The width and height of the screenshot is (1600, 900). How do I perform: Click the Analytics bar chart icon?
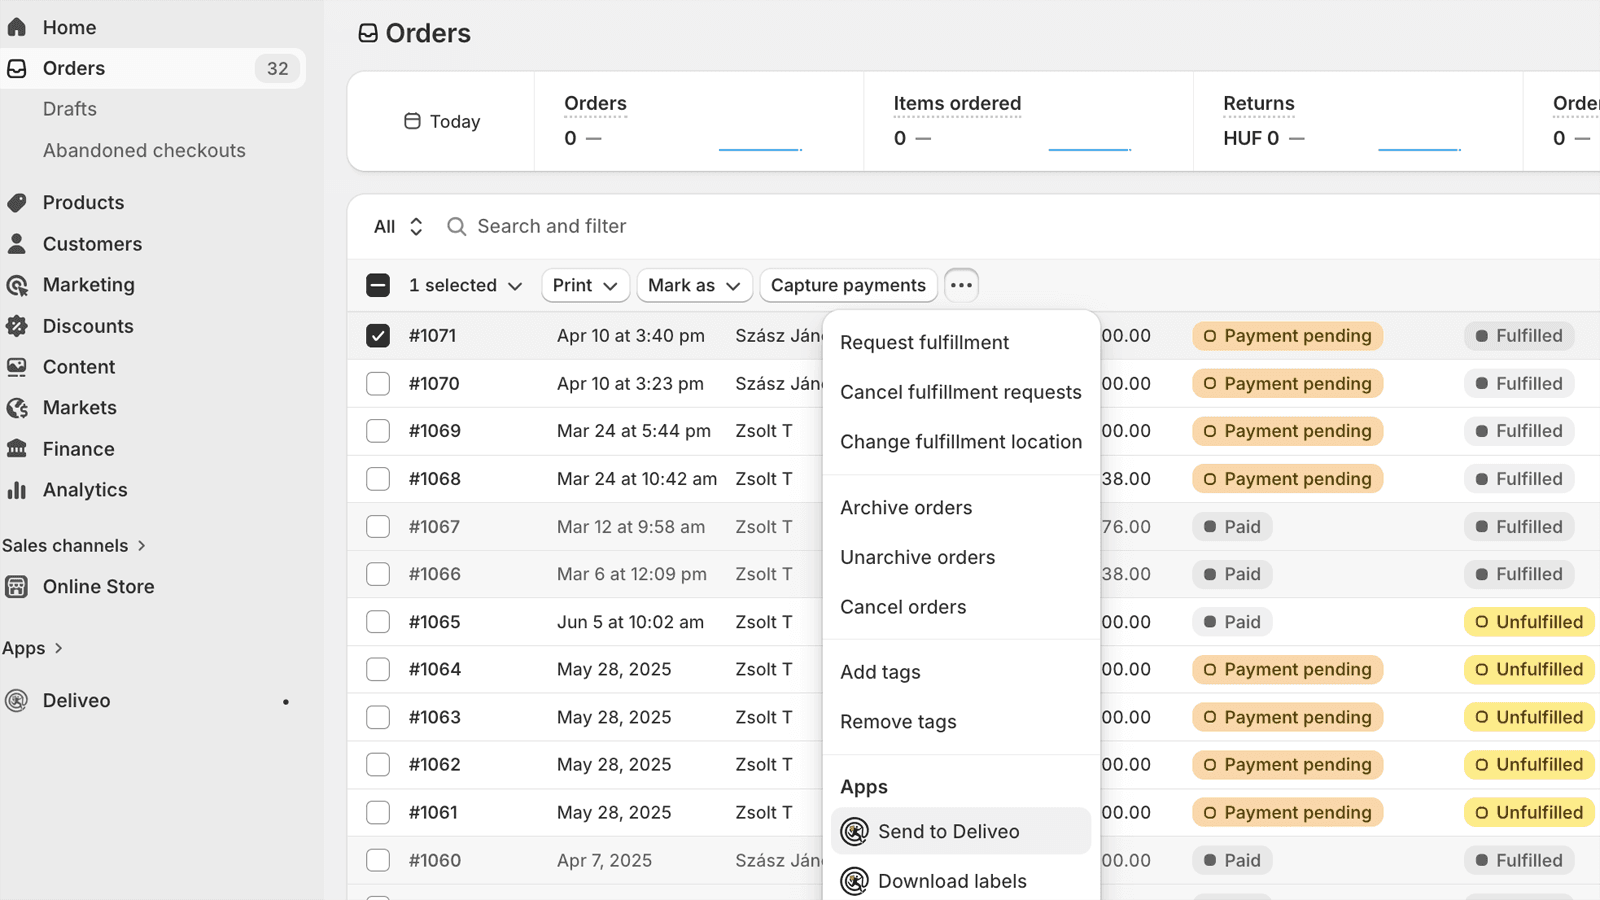[17, 490]
